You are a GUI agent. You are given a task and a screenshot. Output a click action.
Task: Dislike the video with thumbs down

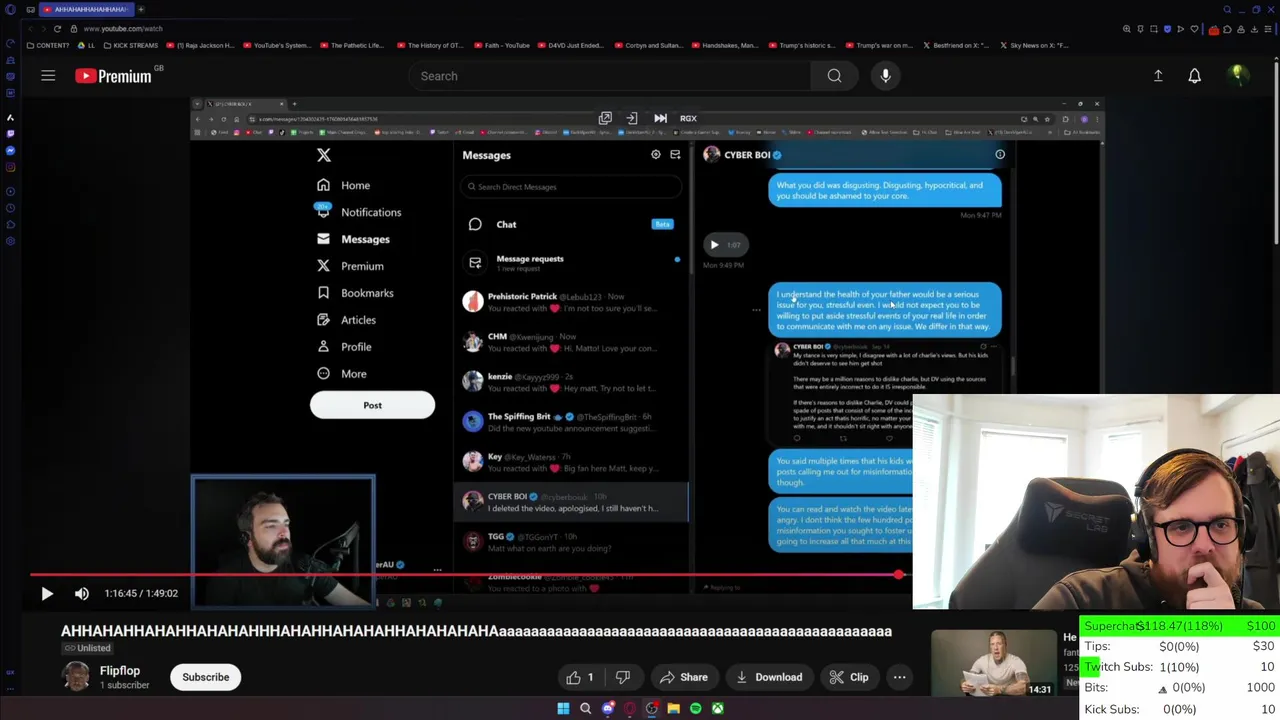pos(622,677)
